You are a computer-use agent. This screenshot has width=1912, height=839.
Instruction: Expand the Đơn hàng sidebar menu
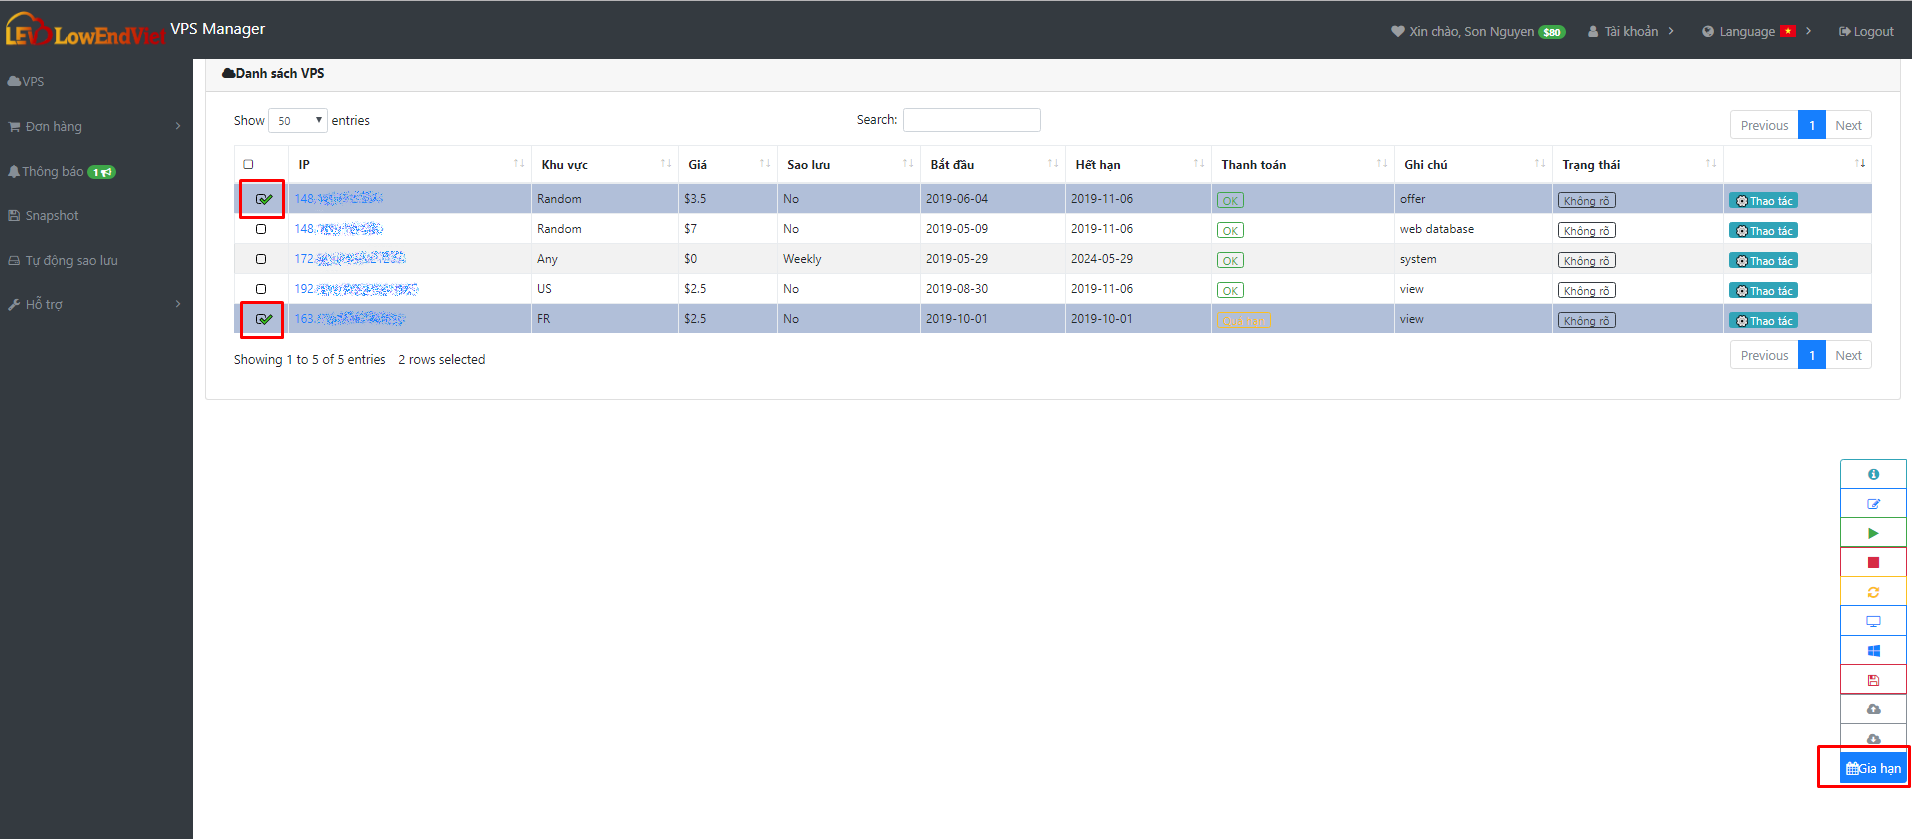point(95,127)
